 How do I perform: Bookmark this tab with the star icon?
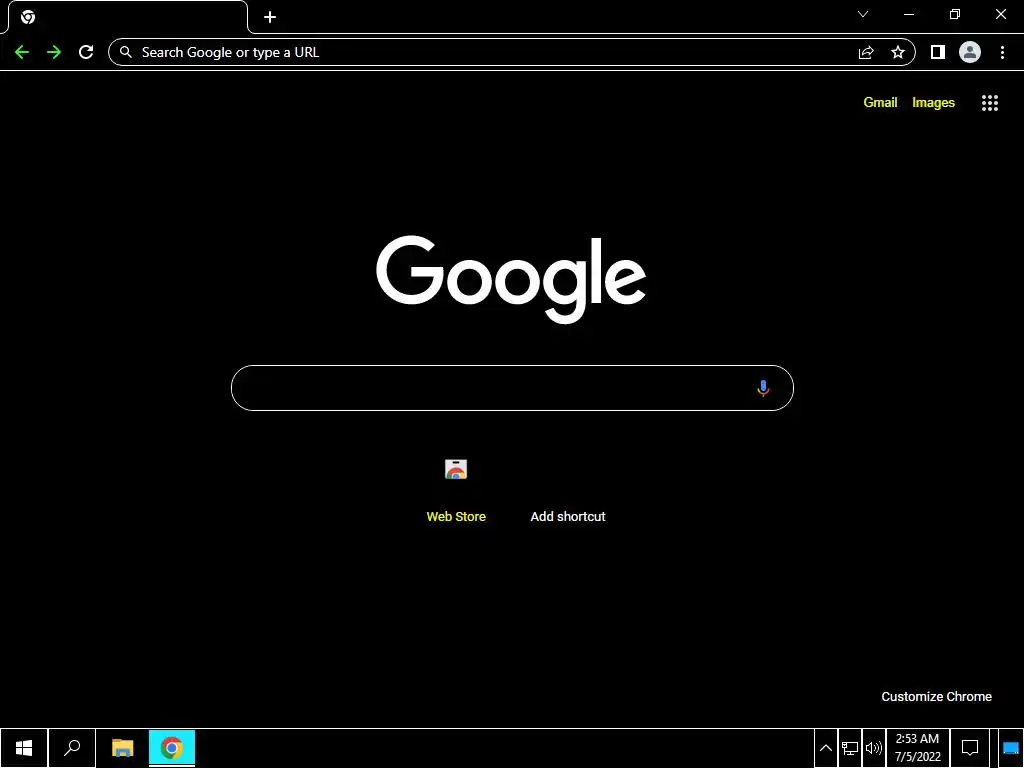898,52
